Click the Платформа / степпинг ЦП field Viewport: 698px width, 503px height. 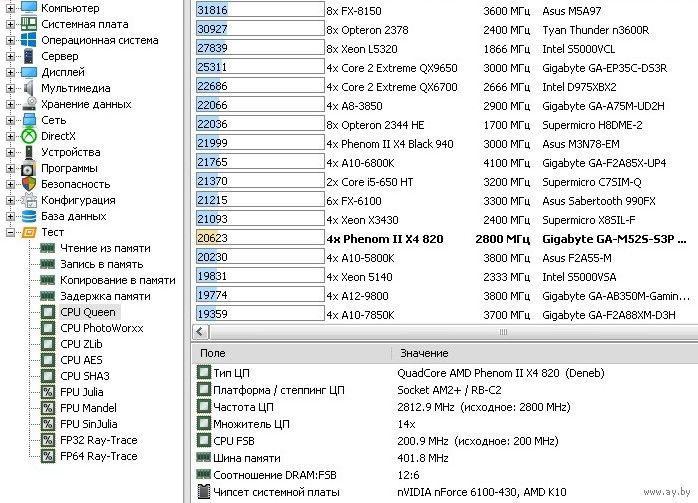point(445,390)
